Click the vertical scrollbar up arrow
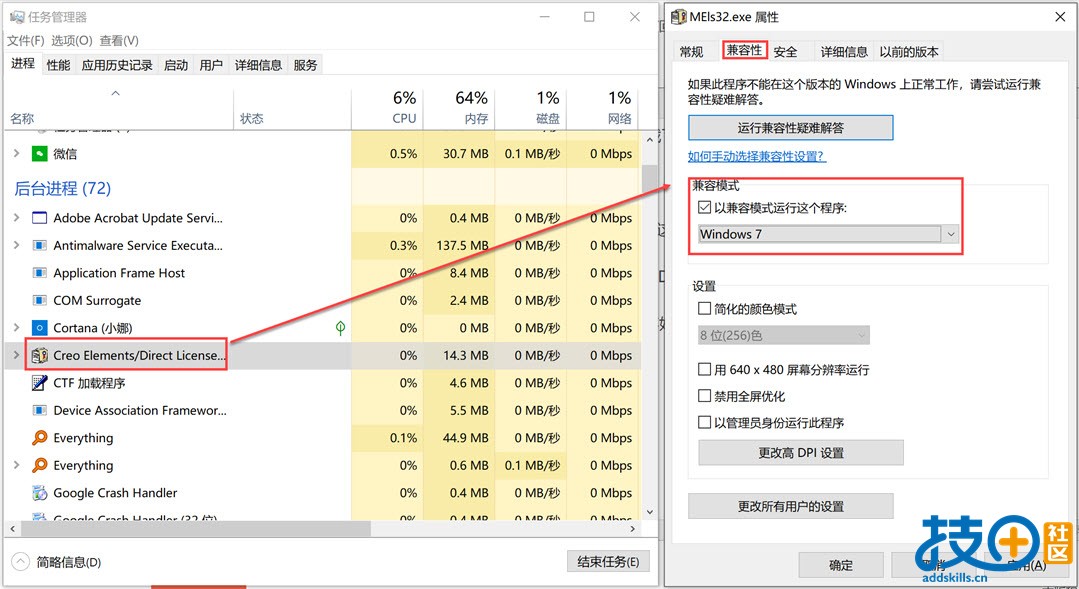Image resolution: width=1079 pixels, height=589 pixels. tap(650, 139)
